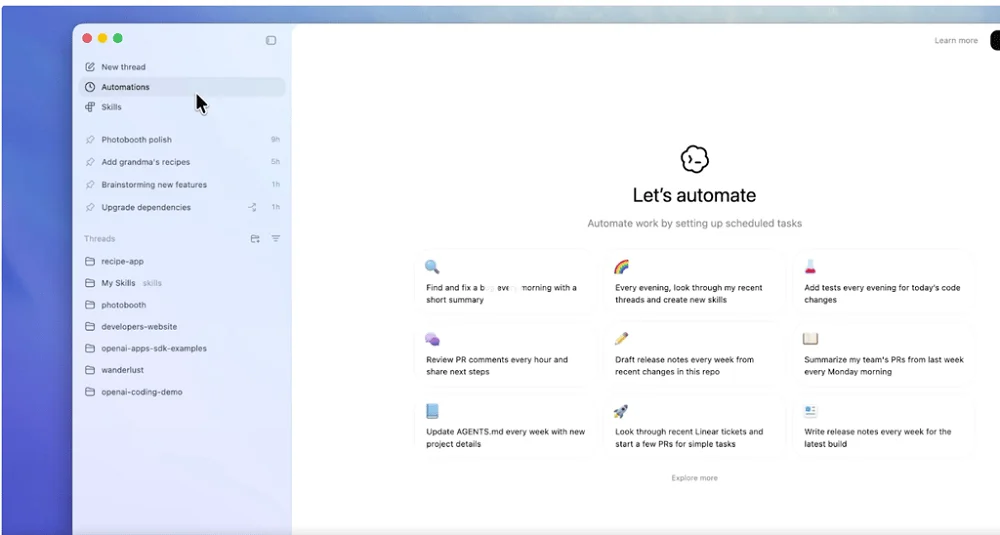Click the Explore more link
This screenshot has height=535, width=1000.
[695, 478]
